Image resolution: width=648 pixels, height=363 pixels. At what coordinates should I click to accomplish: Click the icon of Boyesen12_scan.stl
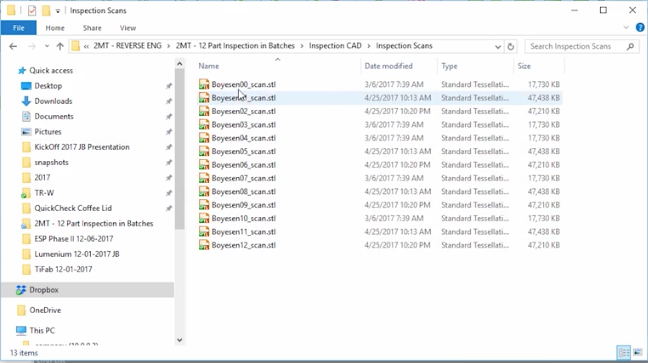point(204,245)
